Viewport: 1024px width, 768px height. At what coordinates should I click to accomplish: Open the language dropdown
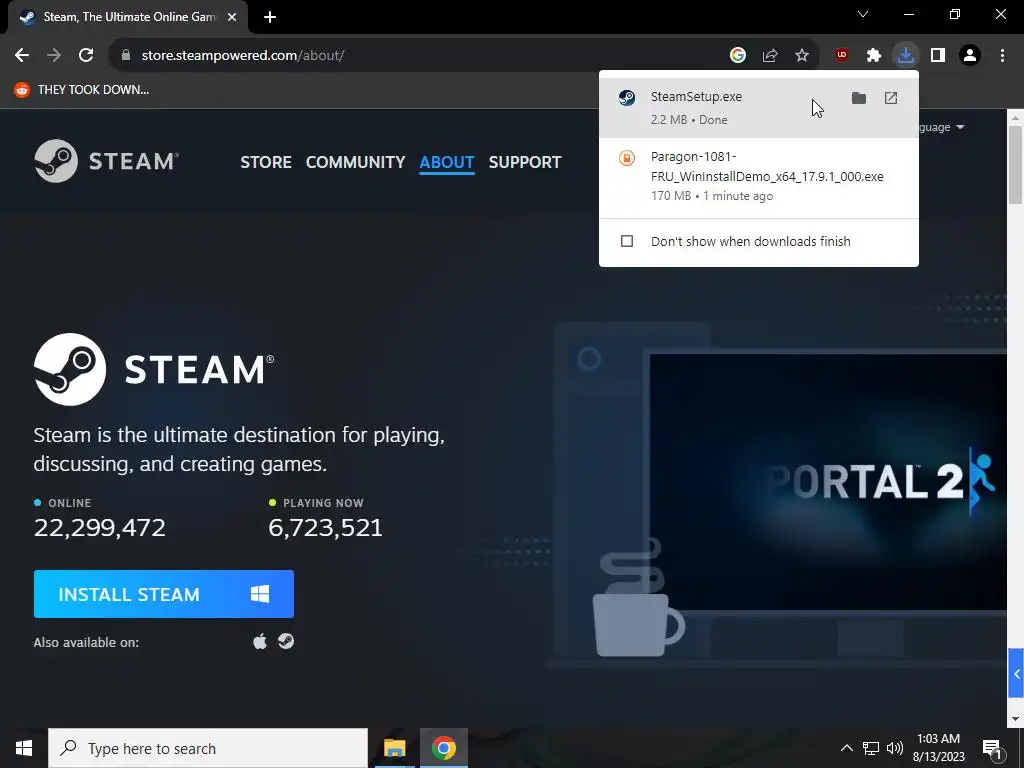coord(942,127)
